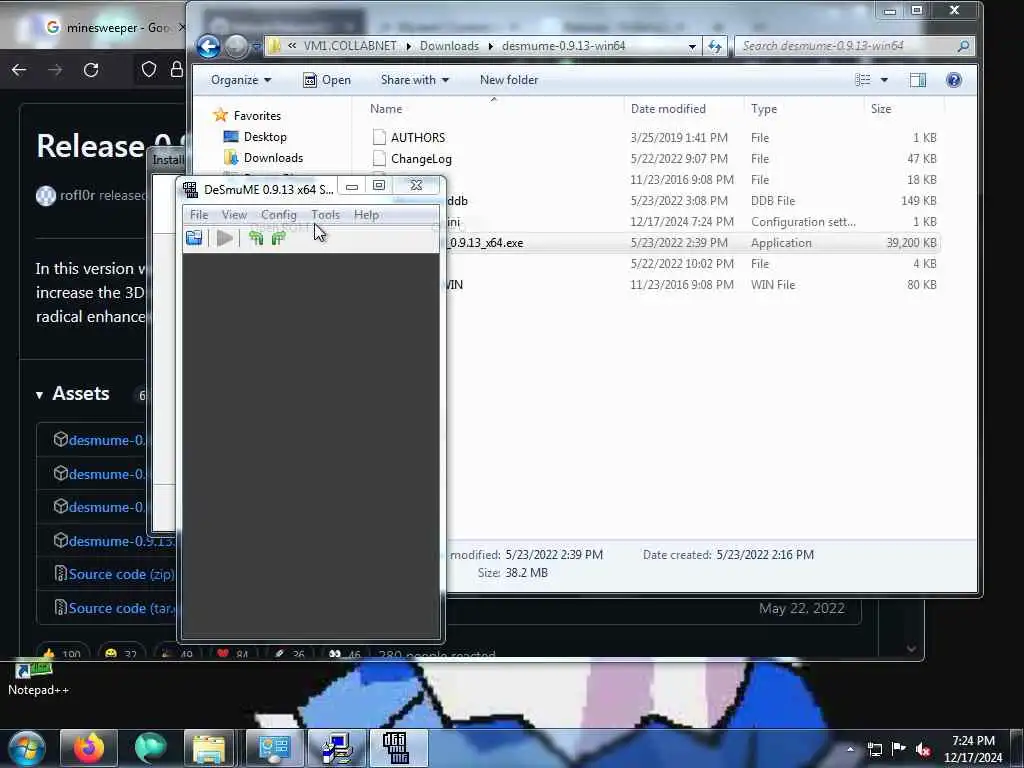Viewport: 1024px width, 768px height.
Task: Expand the view options dropdown arrow
Action: point(884,80)
